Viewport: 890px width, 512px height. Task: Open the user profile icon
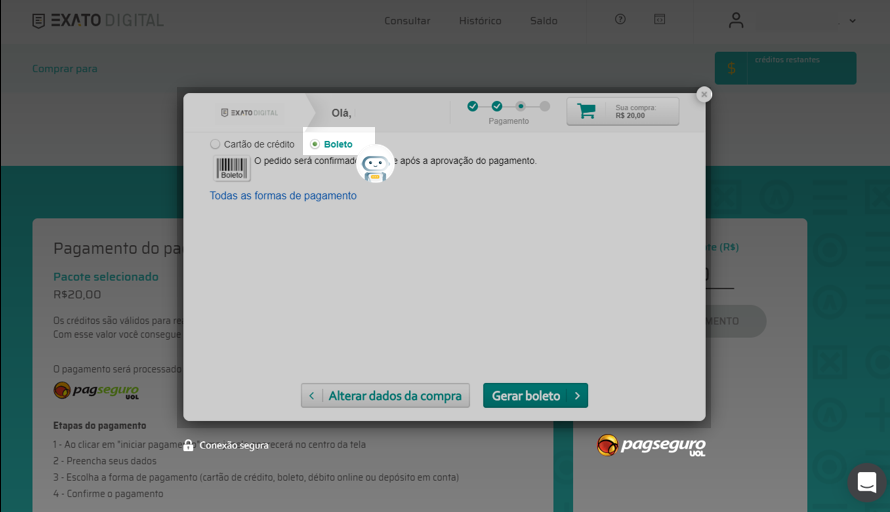tap(737, 20)
